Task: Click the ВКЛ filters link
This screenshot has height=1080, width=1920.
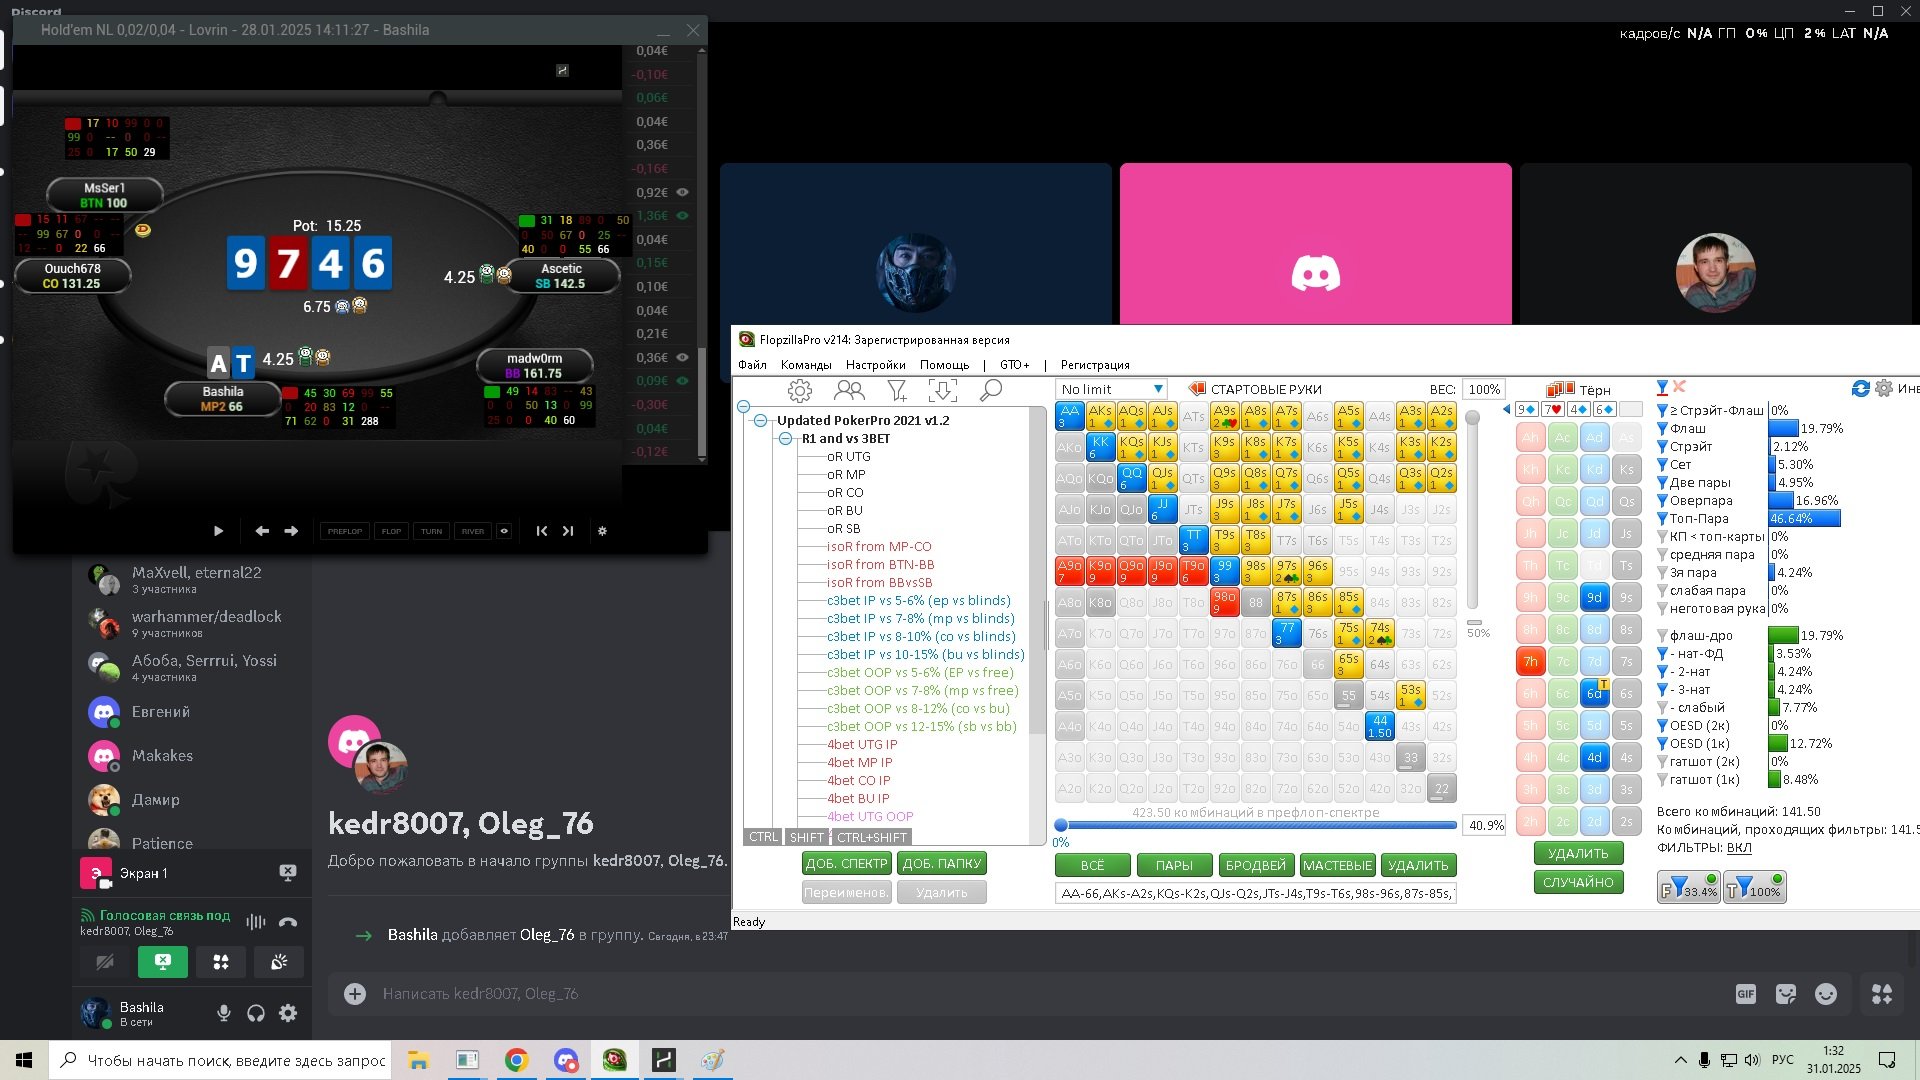Action: (x=1739, y=847)
